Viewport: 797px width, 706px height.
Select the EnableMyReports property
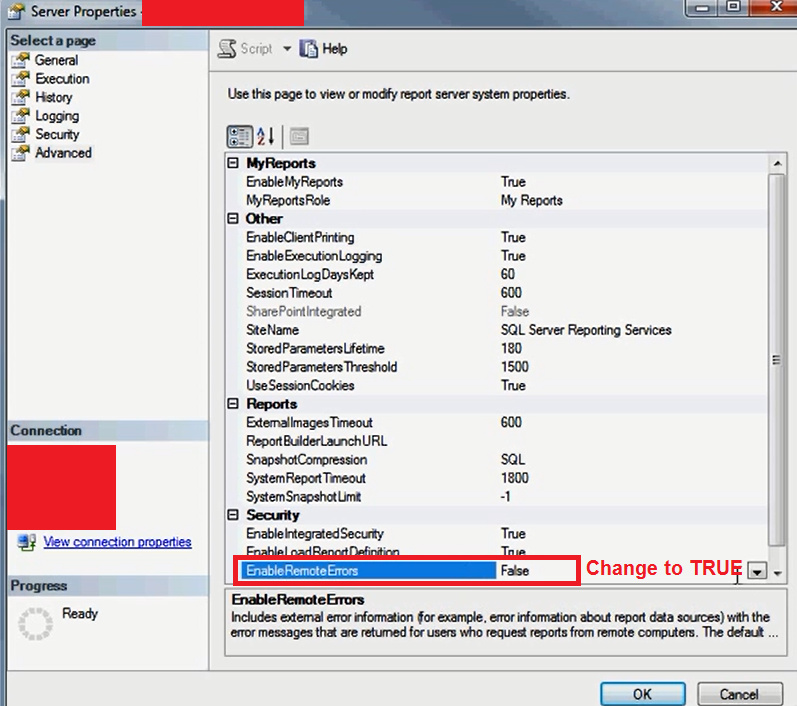click(x=295, y=181)
